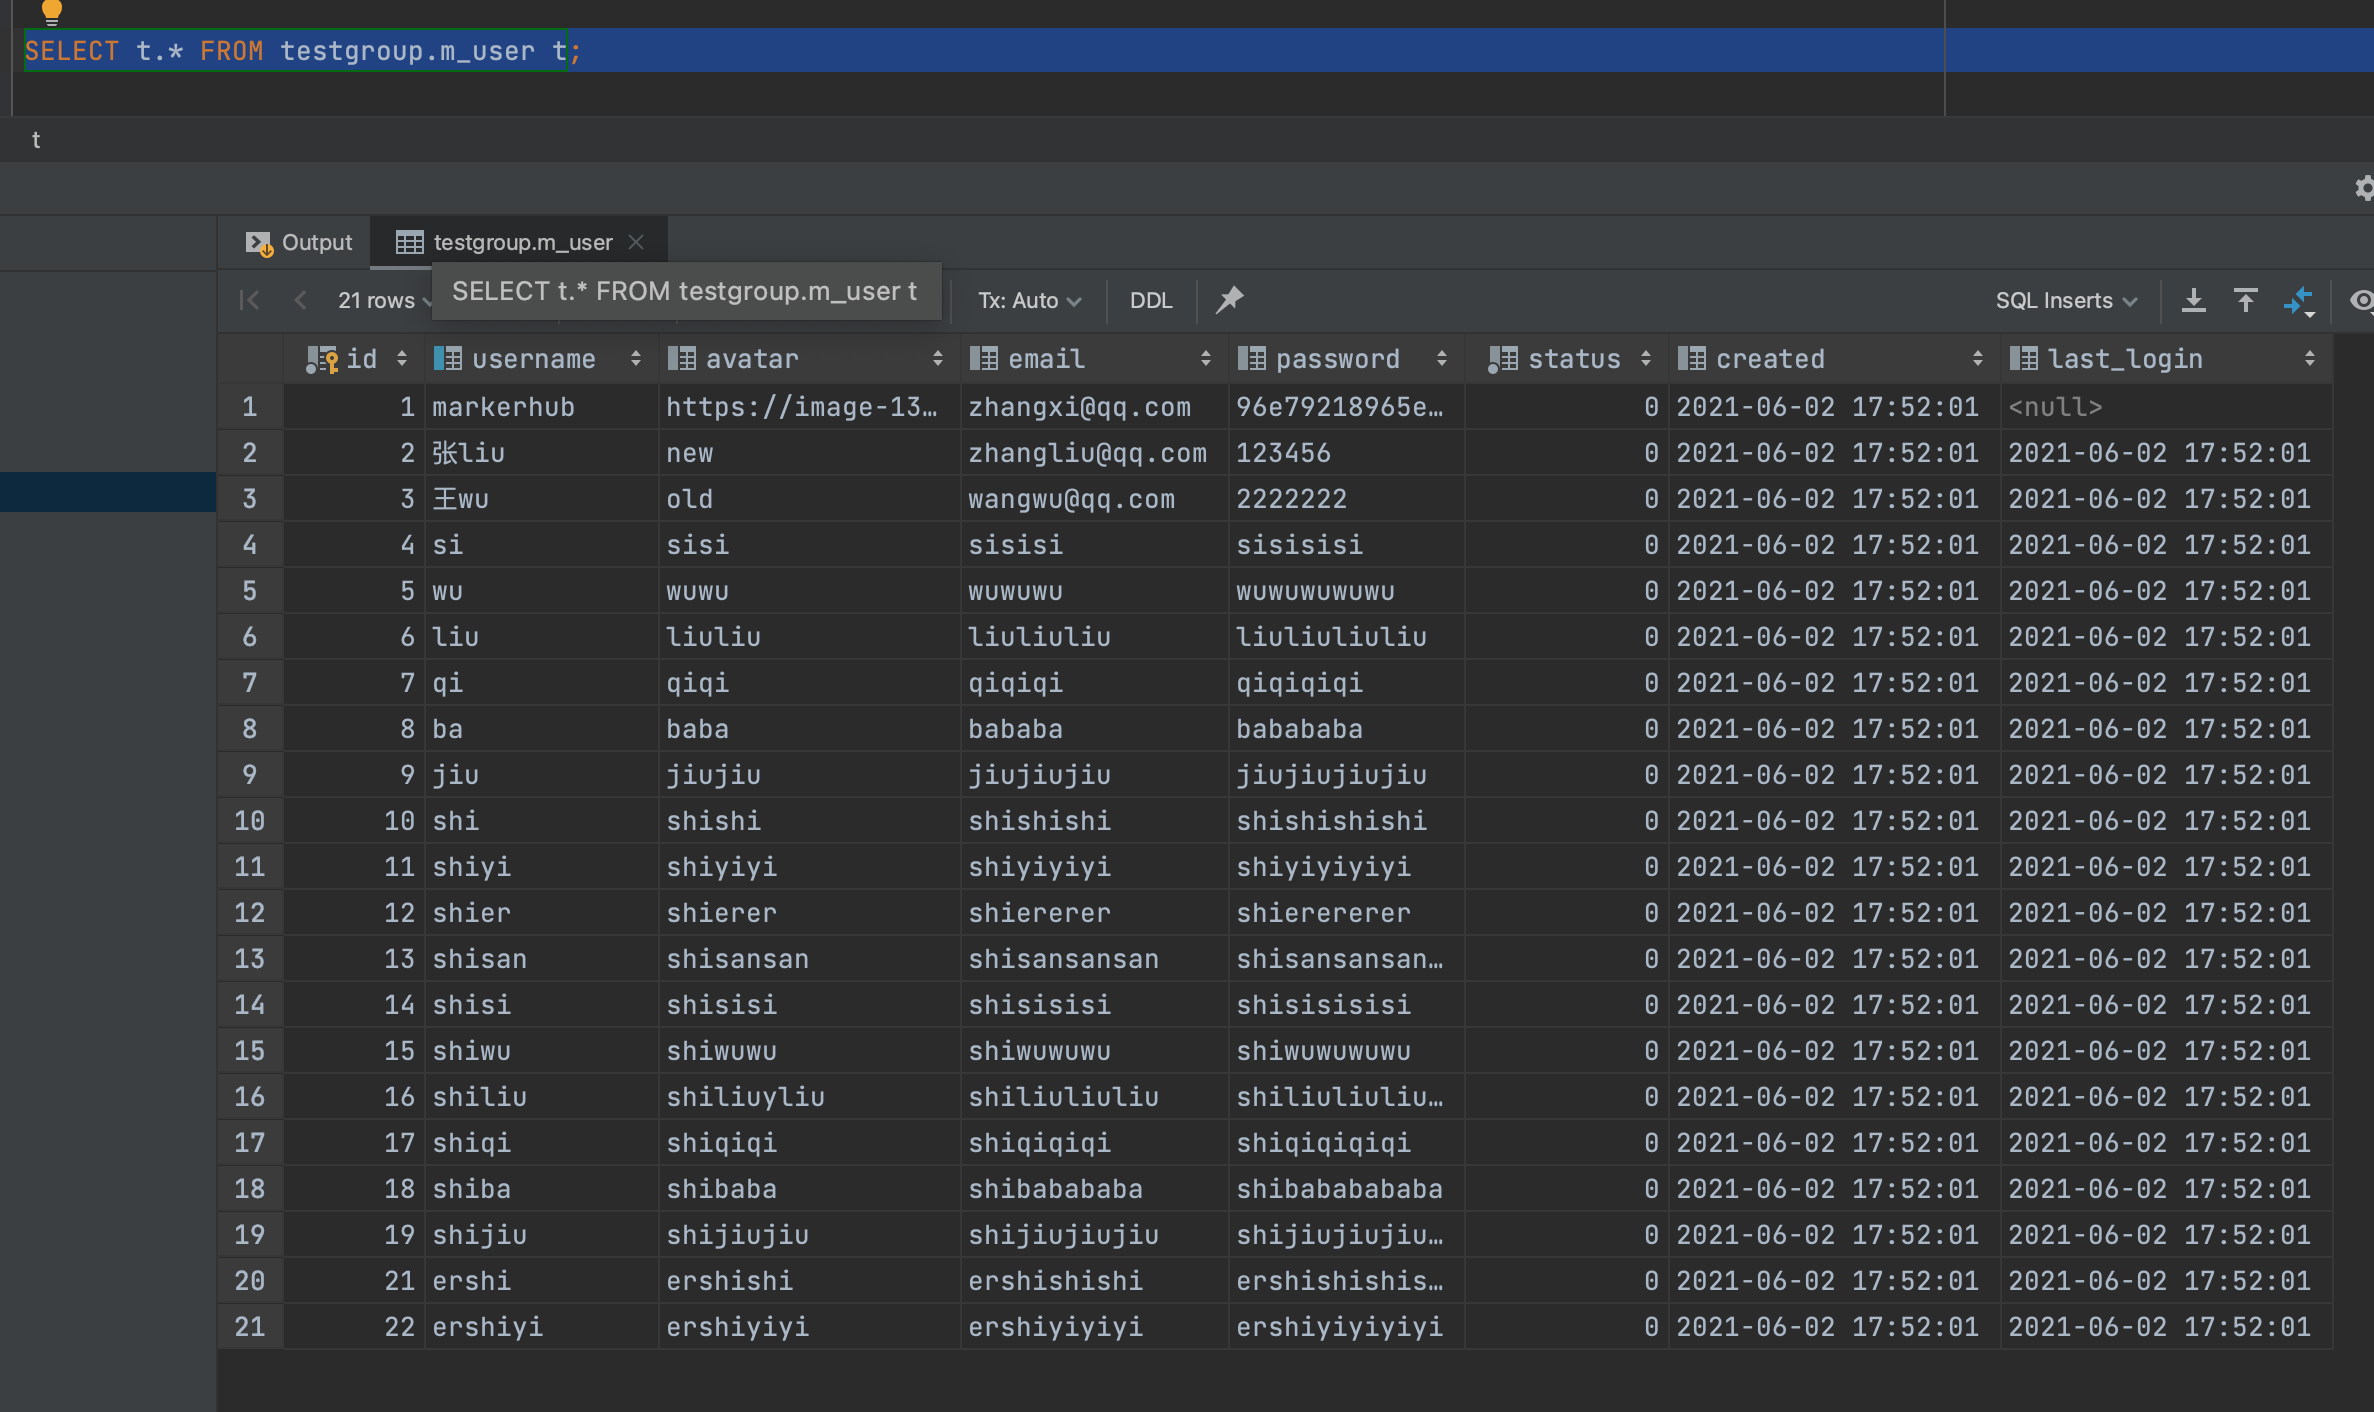
Task: Sort by the id column header
Action: click(355, 359)
